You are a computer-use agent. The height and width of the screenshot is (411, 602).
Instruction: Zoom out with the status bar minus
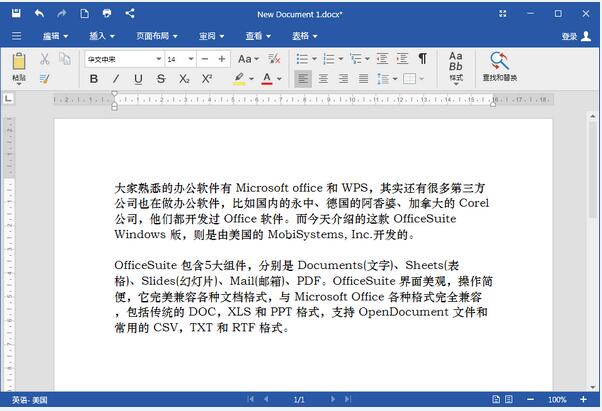pos(530,399)
